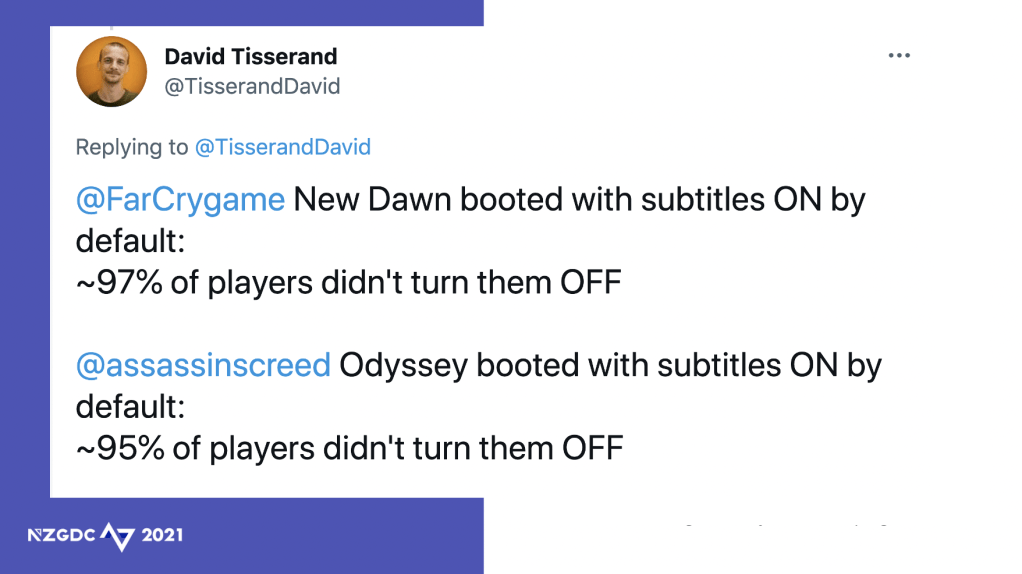Click "default:" under the Far Cry sentence
1022x574 pixels.
[x=131, y=241]
